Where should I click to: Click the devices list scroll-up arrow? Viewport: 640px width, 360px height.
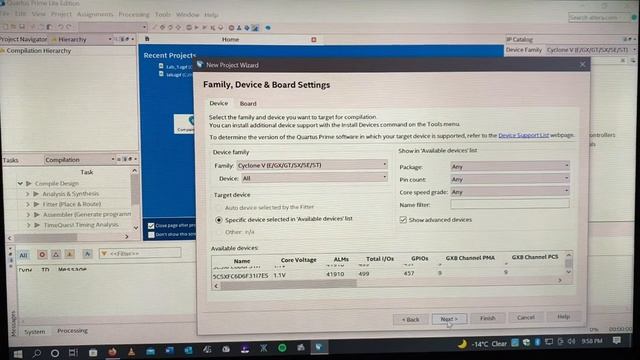(x=568, y=255)
